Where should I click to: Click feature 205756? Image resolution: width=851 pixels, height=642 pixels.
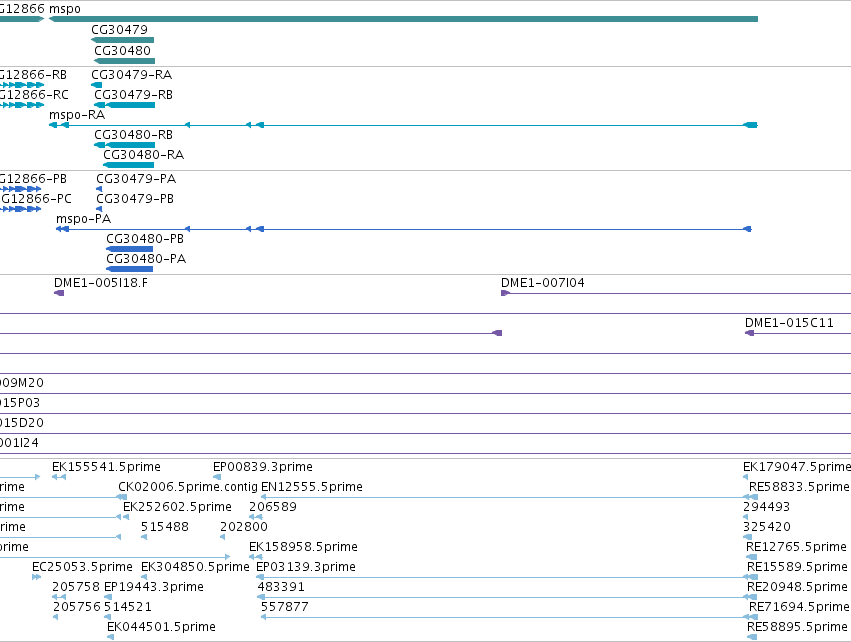76,607
